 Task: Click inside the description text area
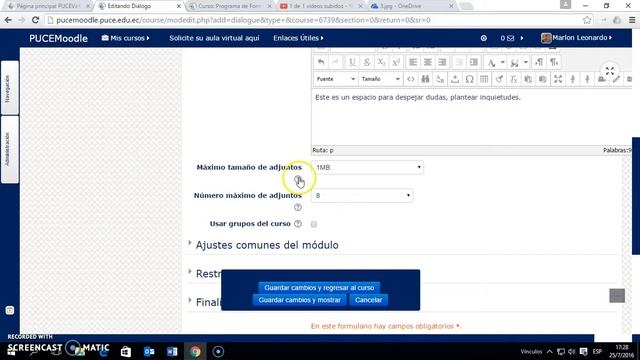471,116
